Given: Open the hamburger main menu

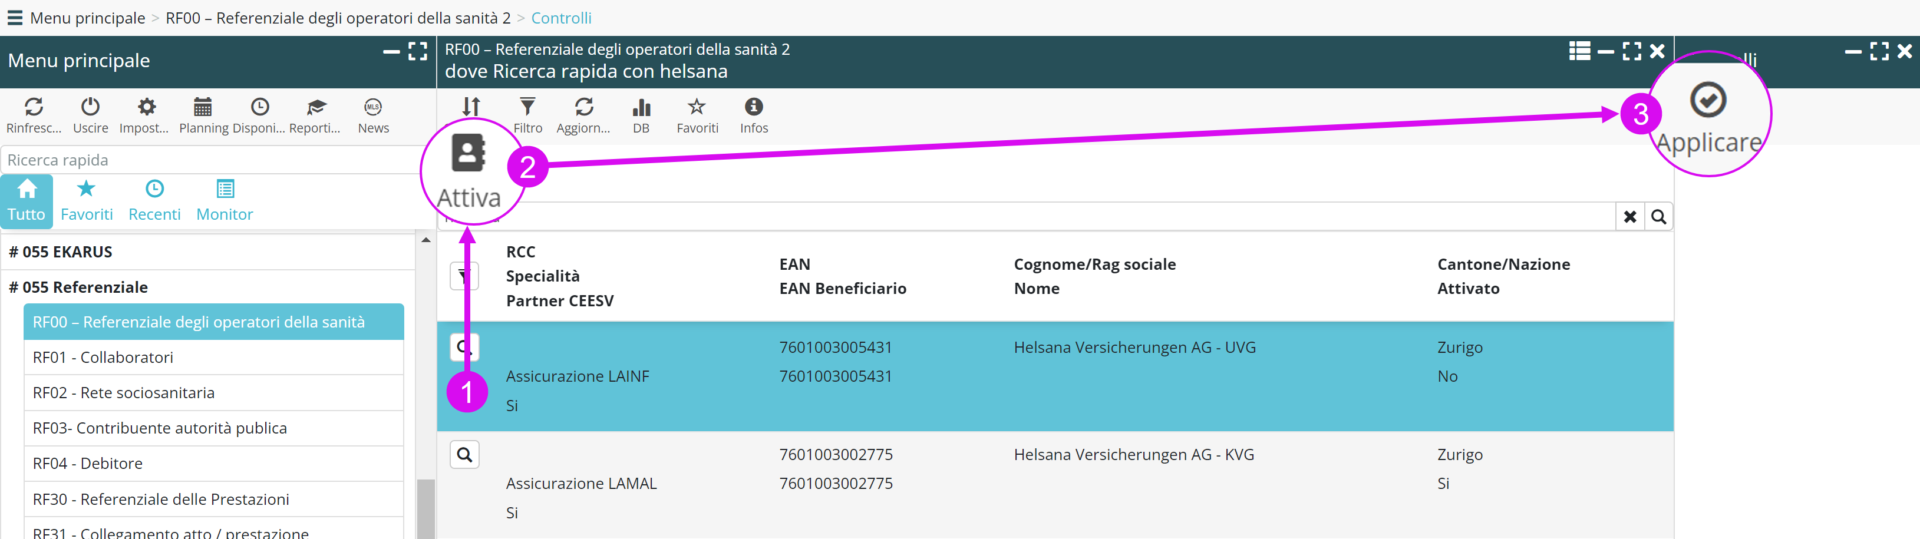Looking at the screenshot, I should [15, 18].
